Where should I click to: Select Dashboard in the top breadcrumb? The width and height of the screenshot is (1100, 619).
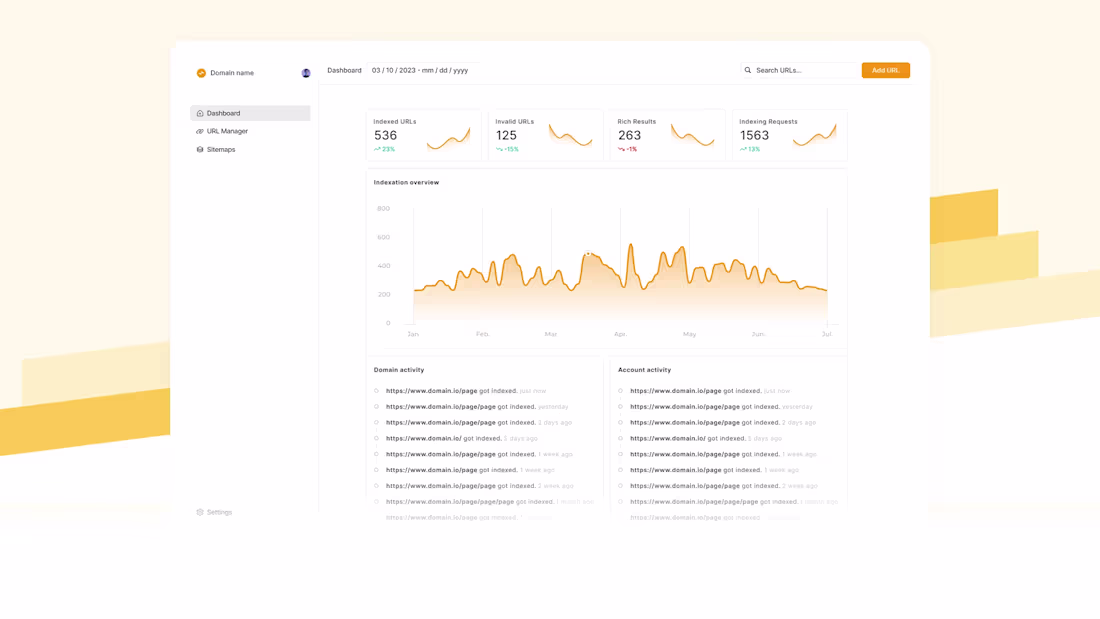pos(344,70)
